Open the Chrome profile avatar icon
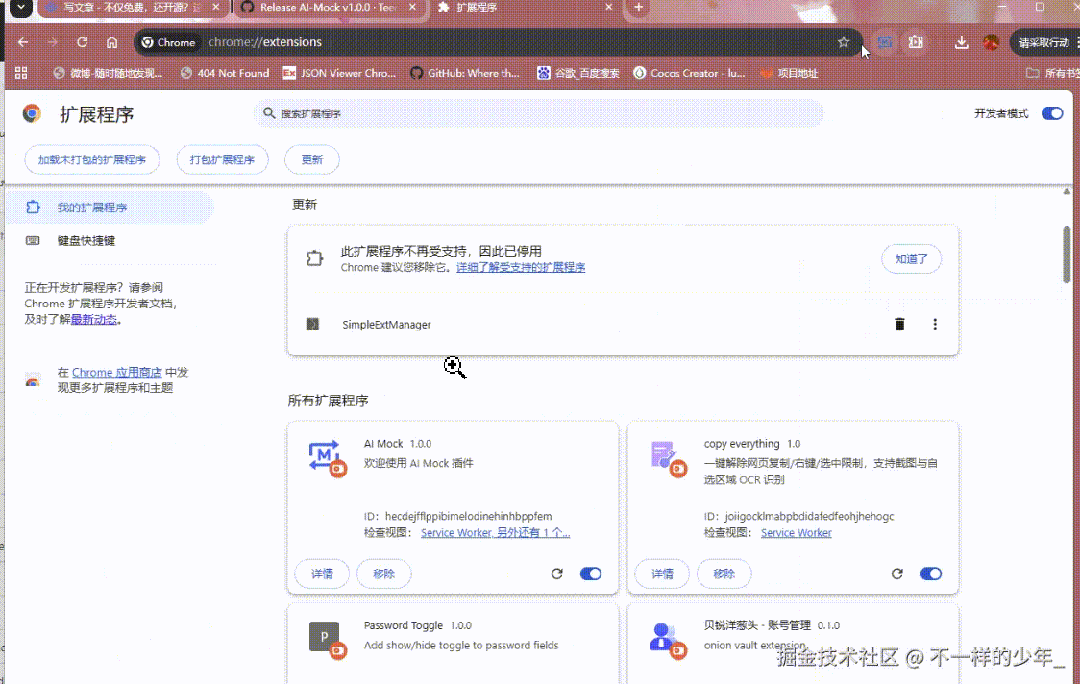 click(x=991, y=43)
